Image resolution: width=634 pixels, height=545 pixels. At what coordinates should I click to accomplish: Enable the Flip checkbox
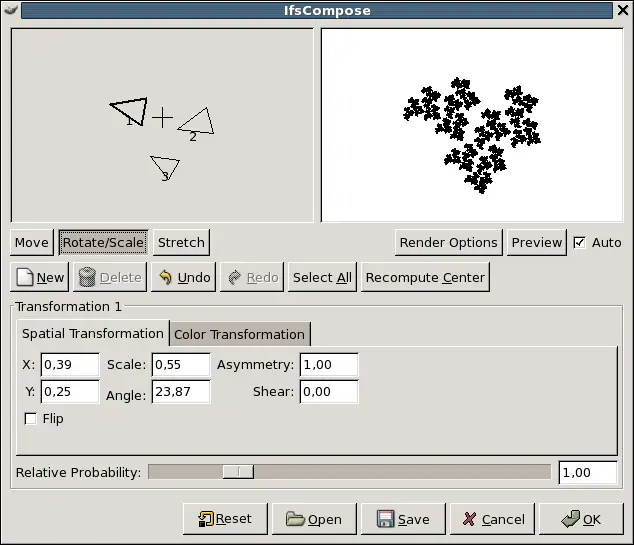(x=30, y=419)
